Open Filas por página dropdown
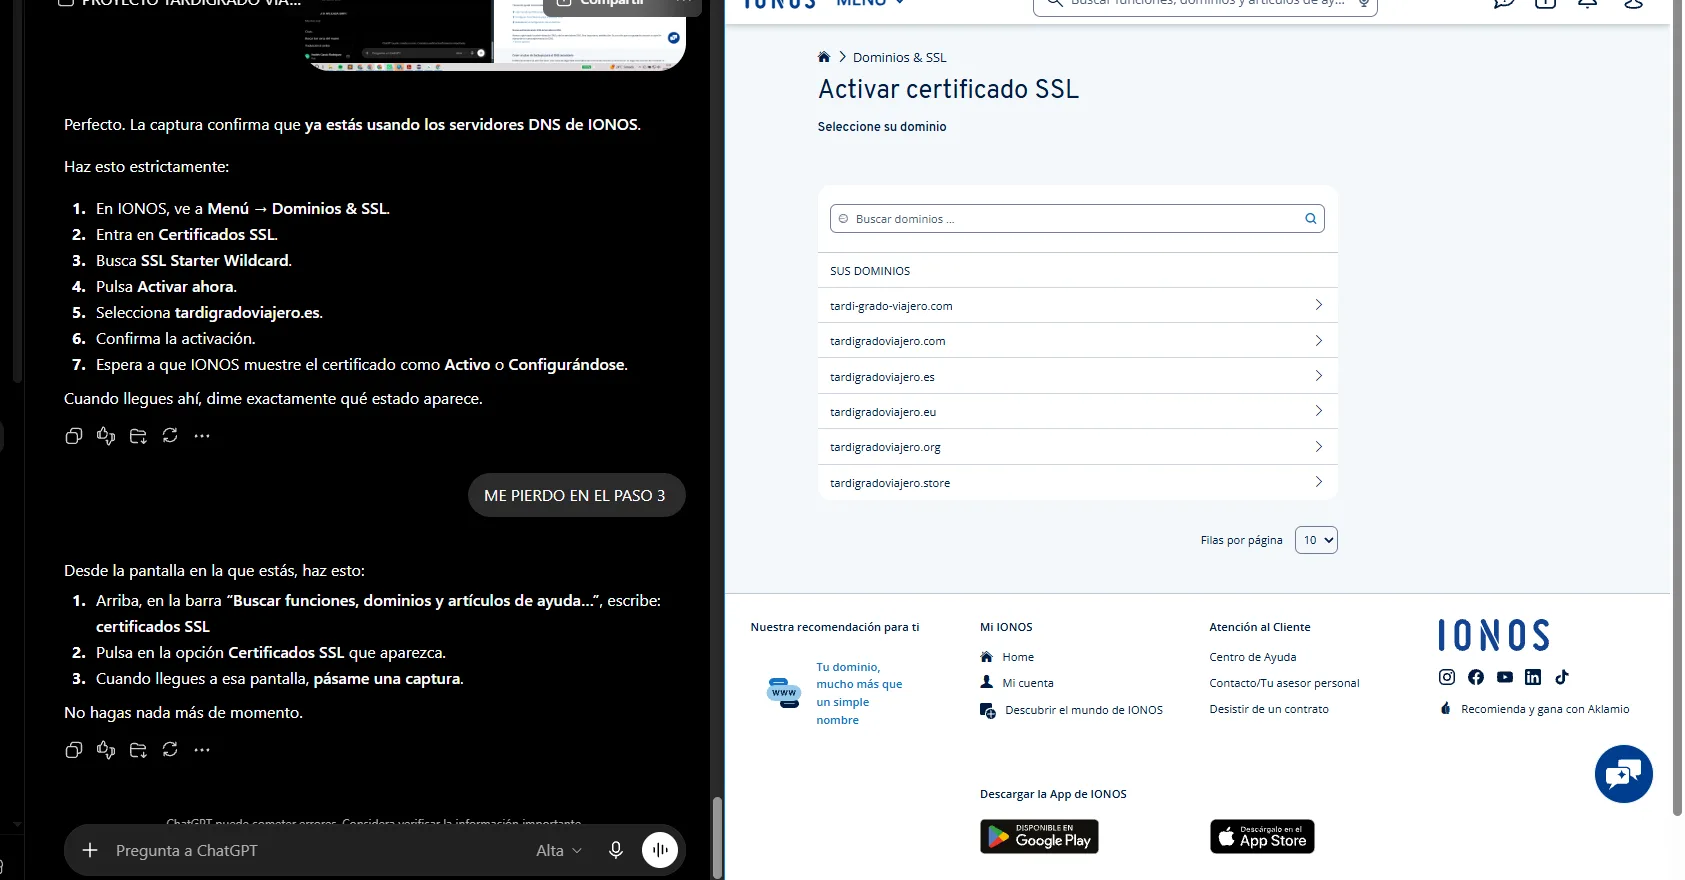Screen dimensions: 1685x880 point(1316,540)
